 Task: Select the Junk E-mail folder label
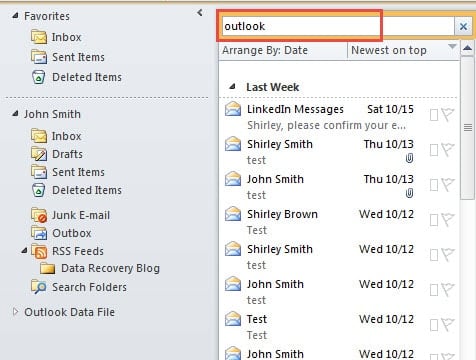pos(81,215)
